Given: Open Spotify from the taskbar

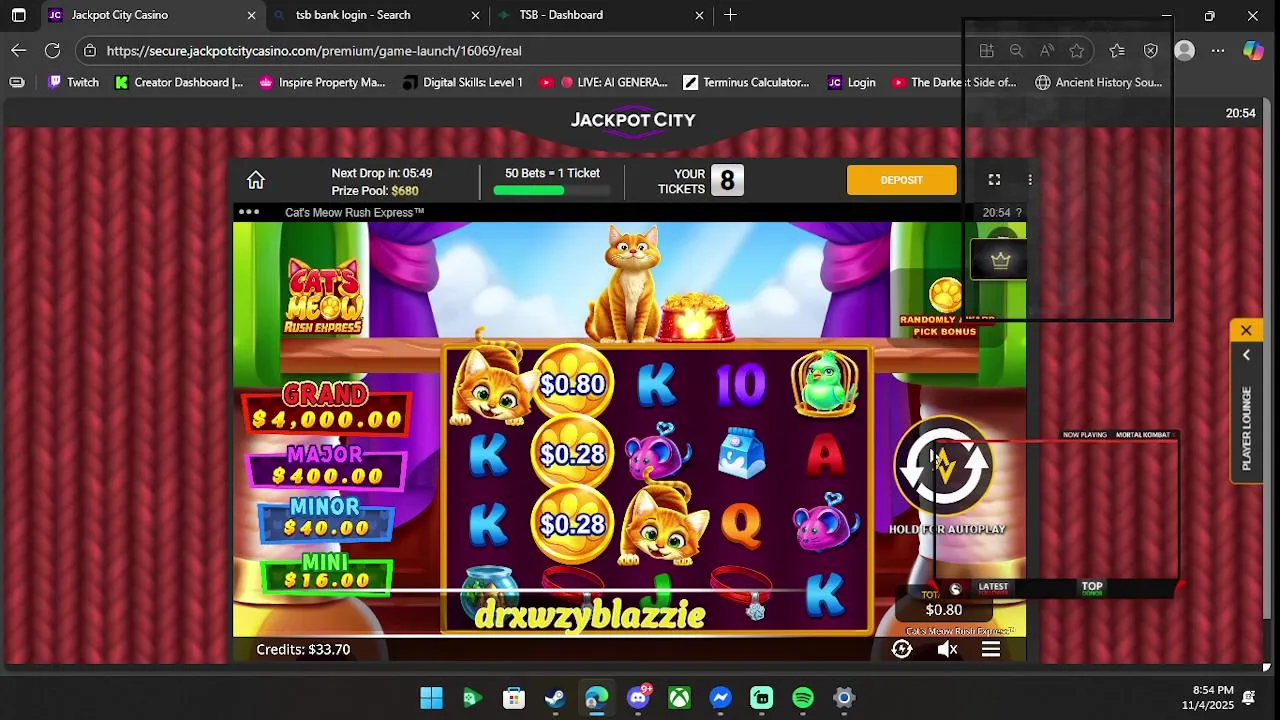Looking at the screenshot, I should 803,698.
